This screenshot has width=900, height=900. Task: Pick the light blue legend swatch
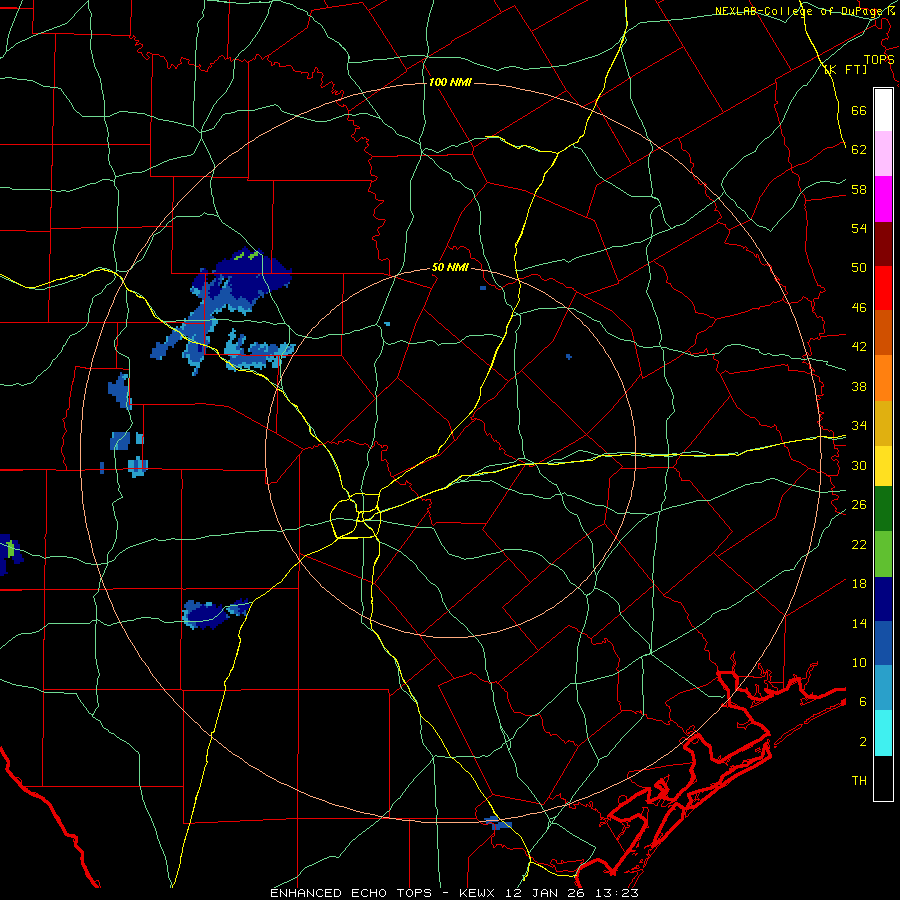point(883,688)
